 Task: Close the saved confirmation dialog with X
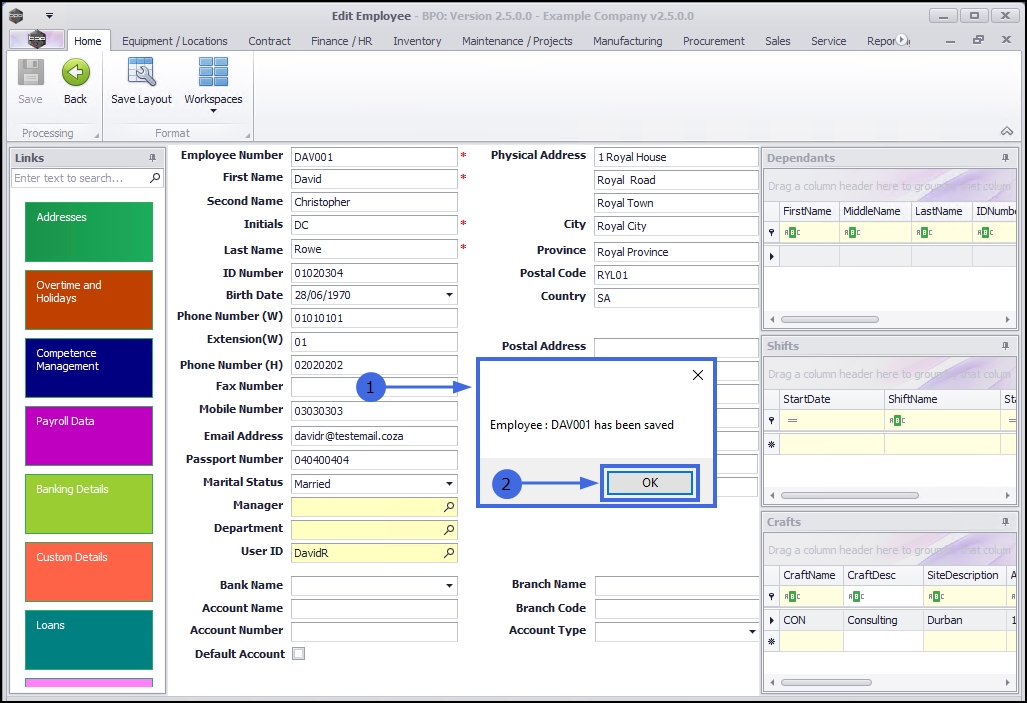[x=697, y=375]
